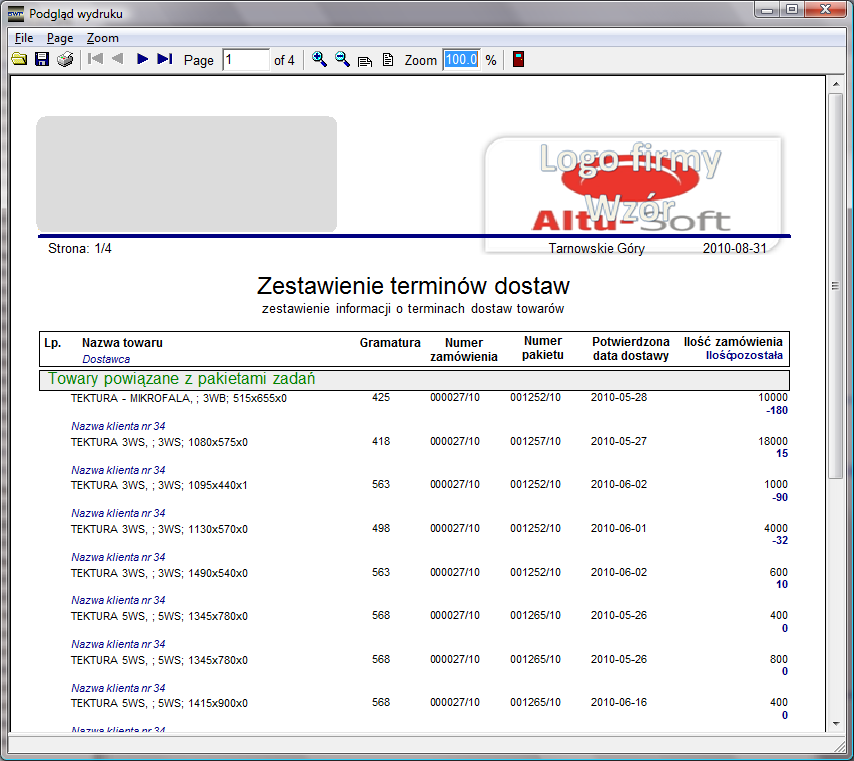The height and width of the screenshot is (761, 854).
Task: Click the fit page width icon
Action: 365,60
